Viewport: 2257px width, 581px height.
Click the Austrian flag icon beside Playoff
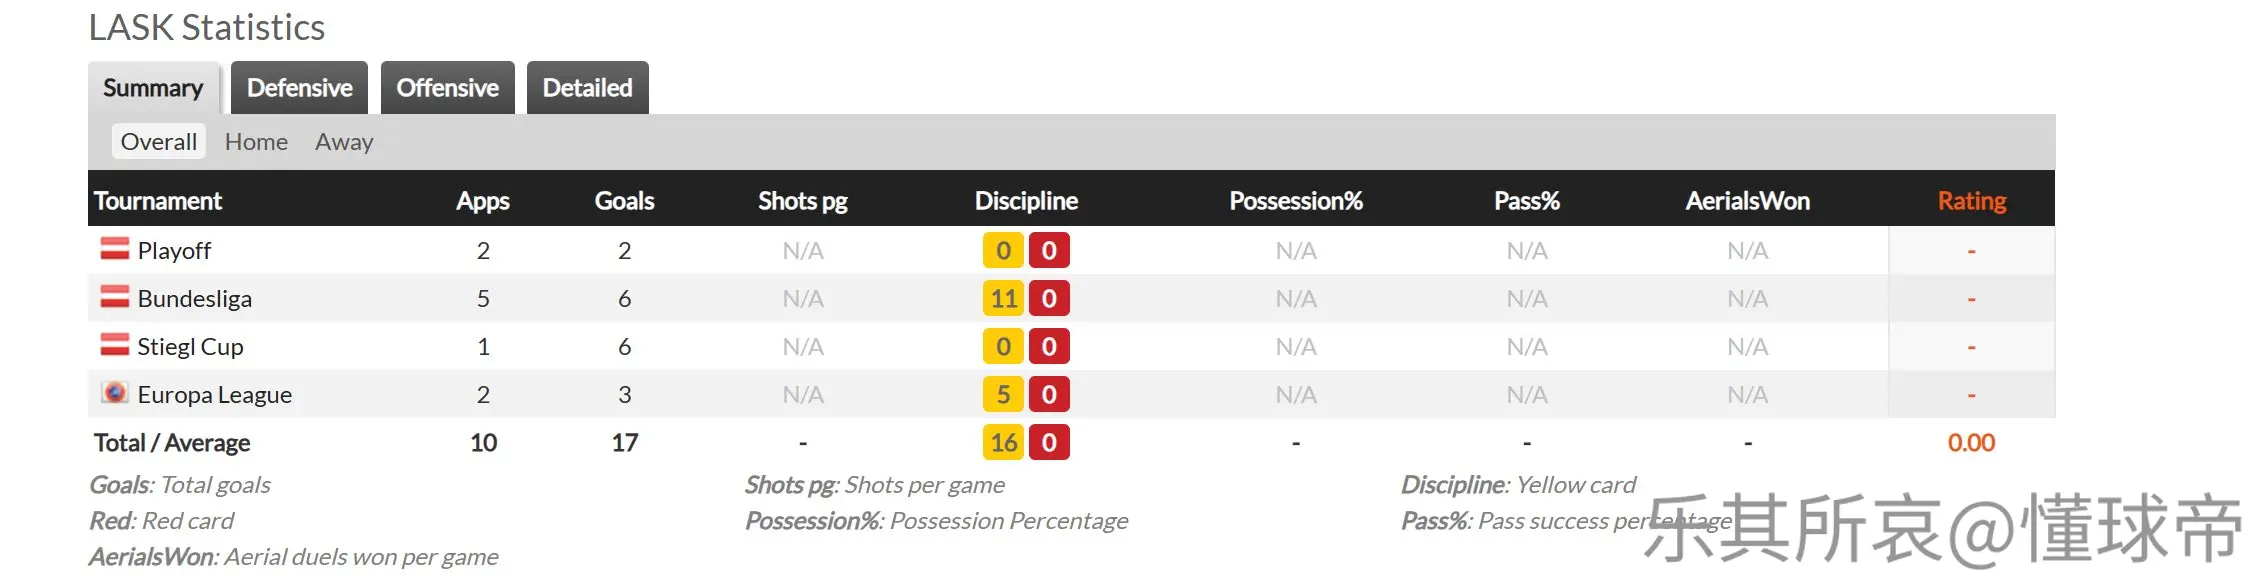(x=115, y=248)
